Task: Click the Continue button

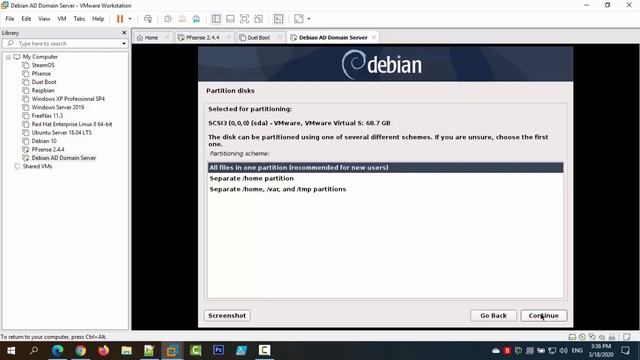Action: [543, 316]
